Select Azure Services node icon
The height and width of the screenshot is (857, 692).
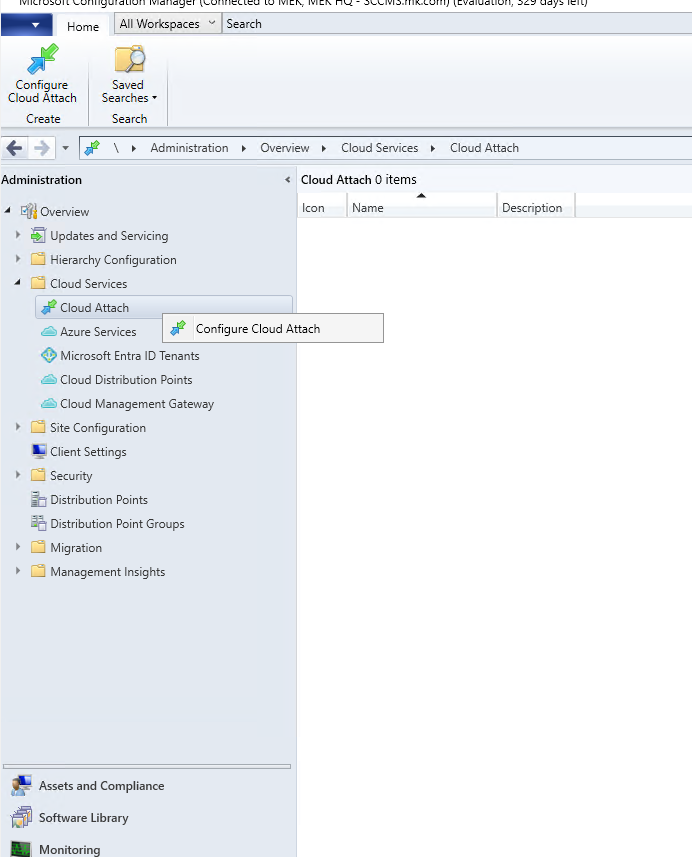pyautogui.click(x=49, y=332)
